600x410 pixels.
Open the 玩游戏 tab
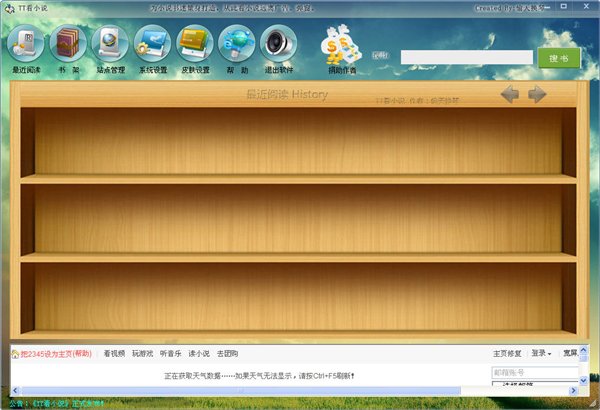(142, 354)
